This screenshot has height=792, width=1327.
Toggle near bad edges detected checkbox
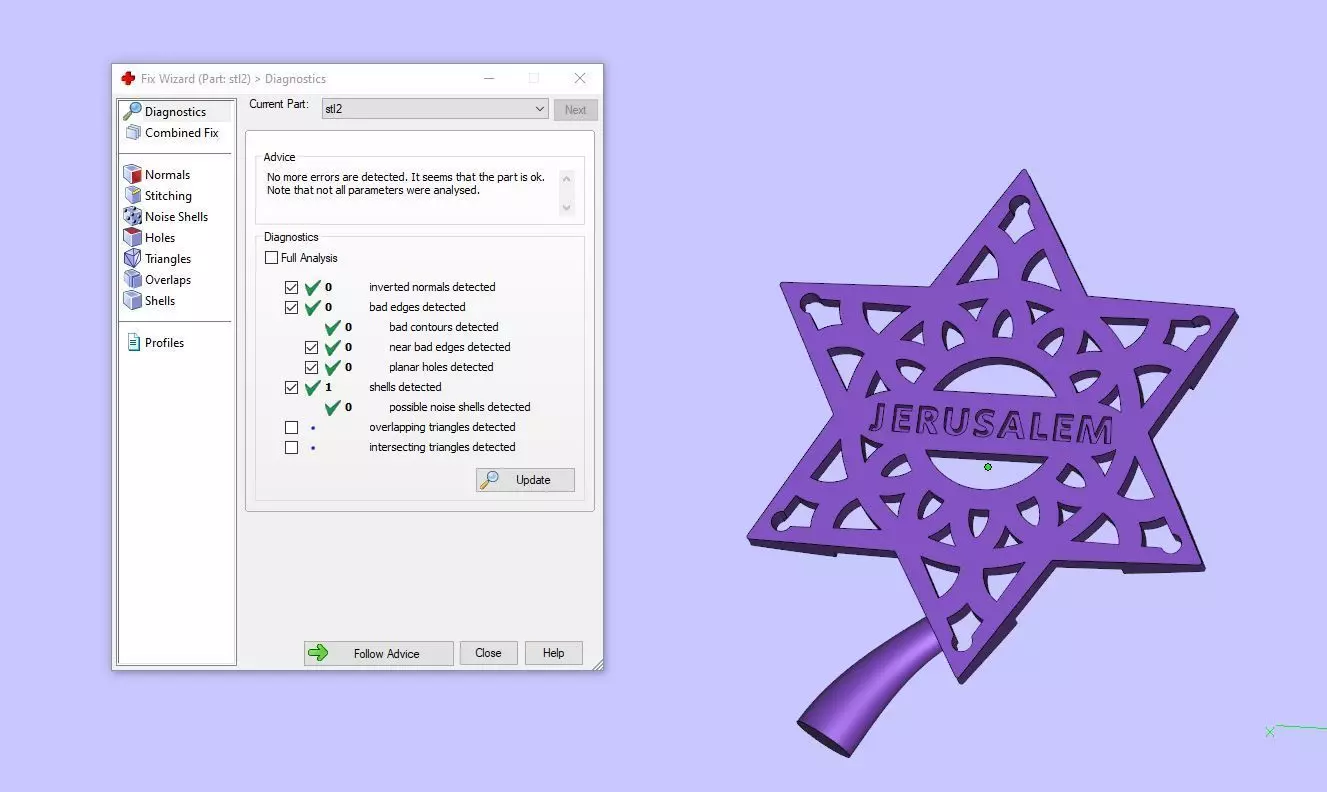pos(311,347)
